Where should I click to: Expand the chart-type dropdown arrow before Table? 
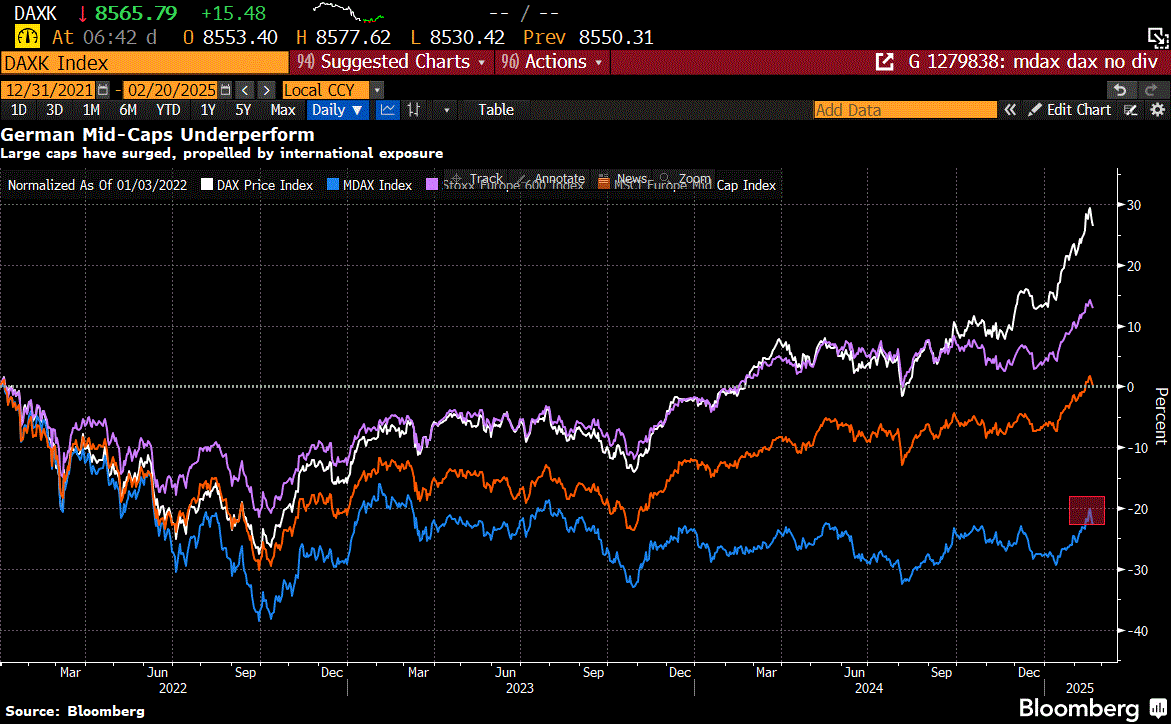click(x=447, y=110)
